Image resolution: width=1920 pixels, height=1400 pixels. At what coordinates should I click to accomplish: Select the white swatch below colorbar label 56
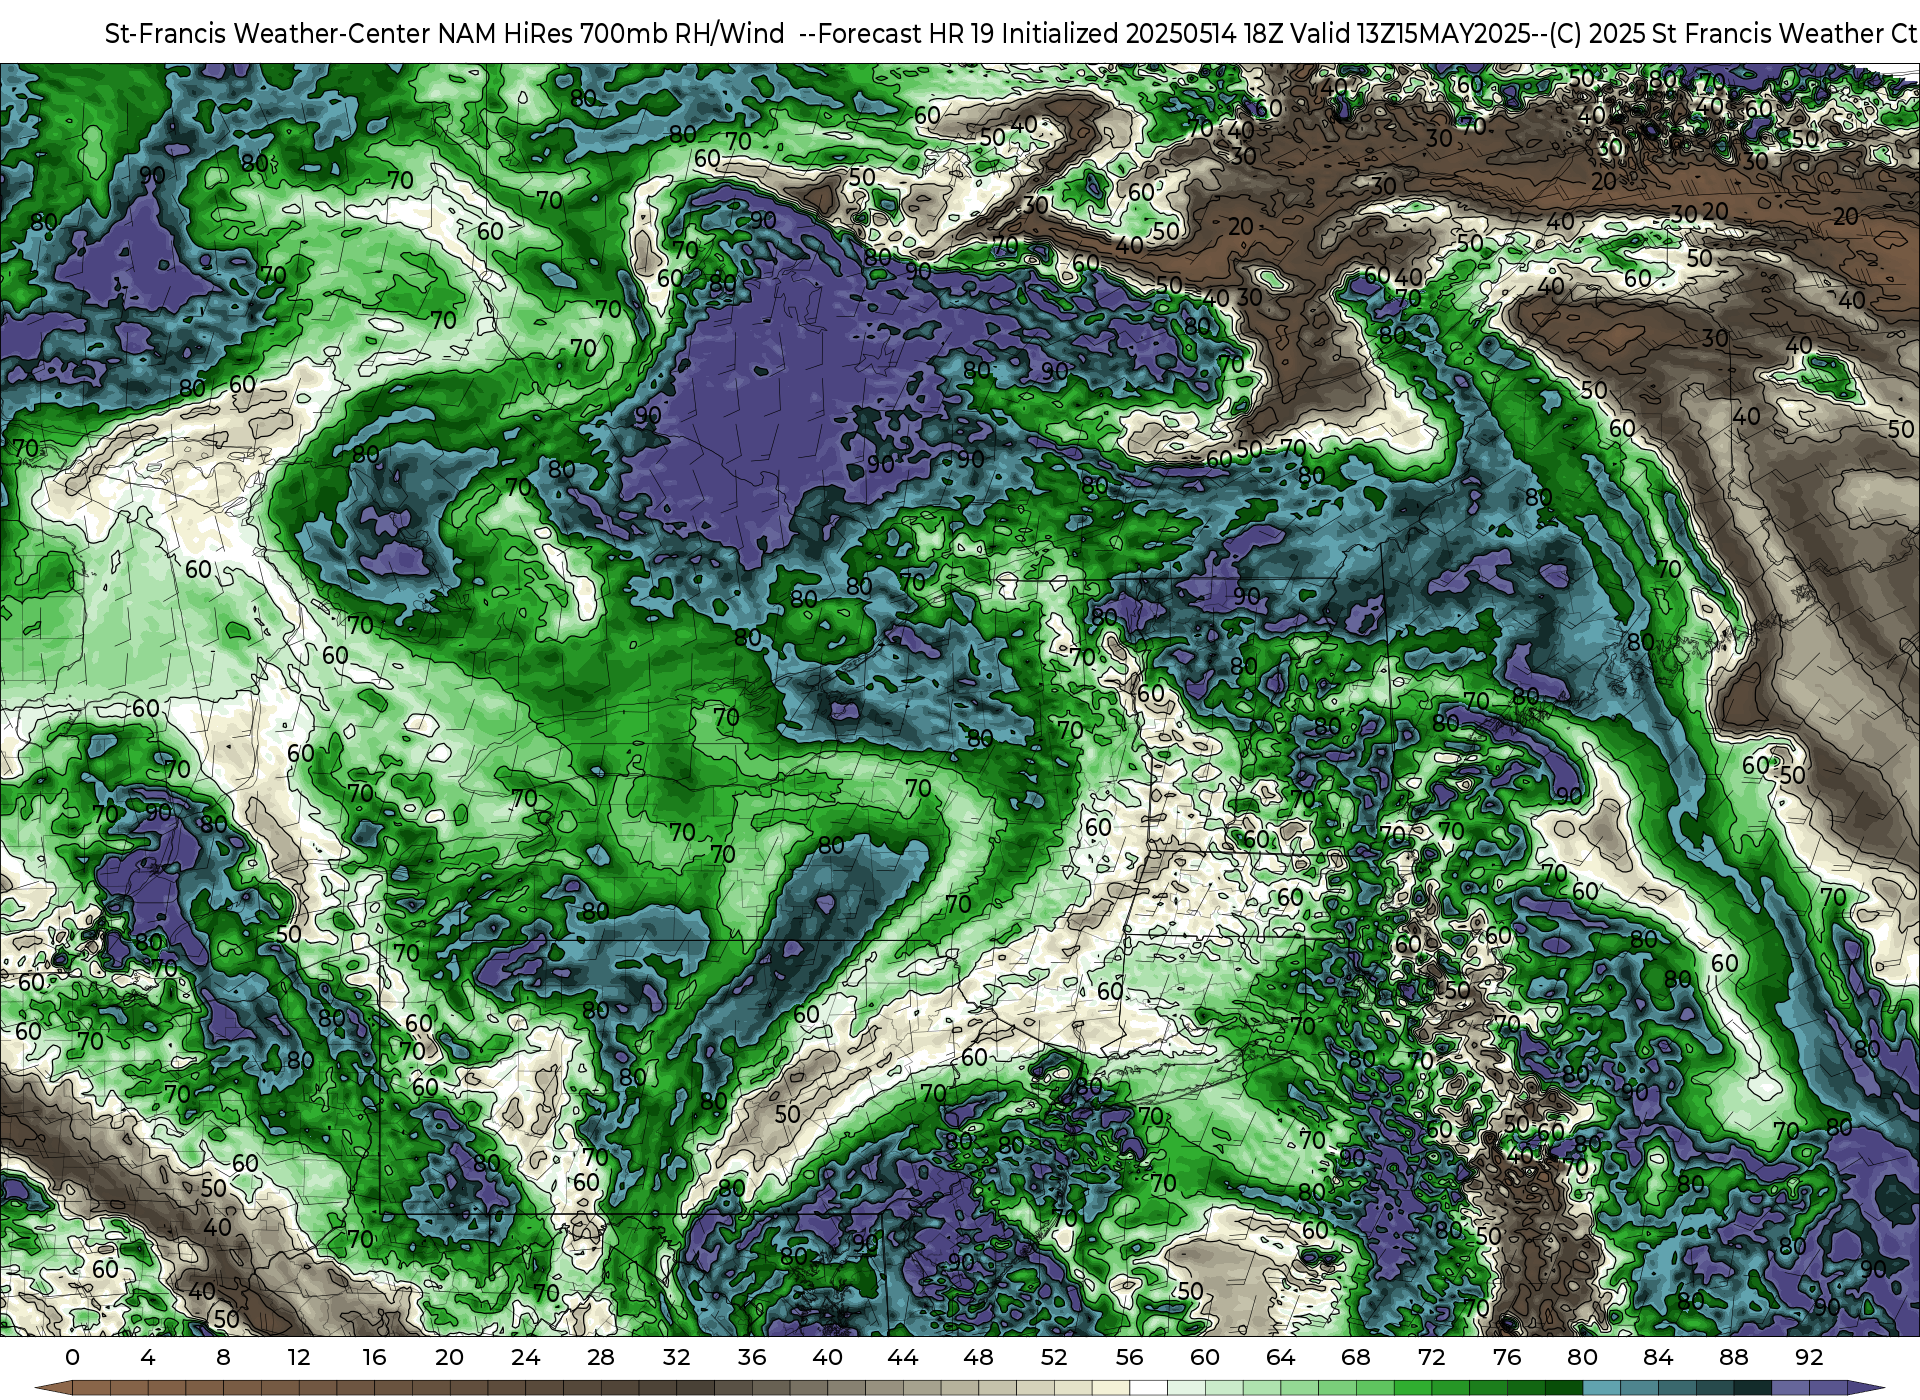click(x=1148, y=1388)
